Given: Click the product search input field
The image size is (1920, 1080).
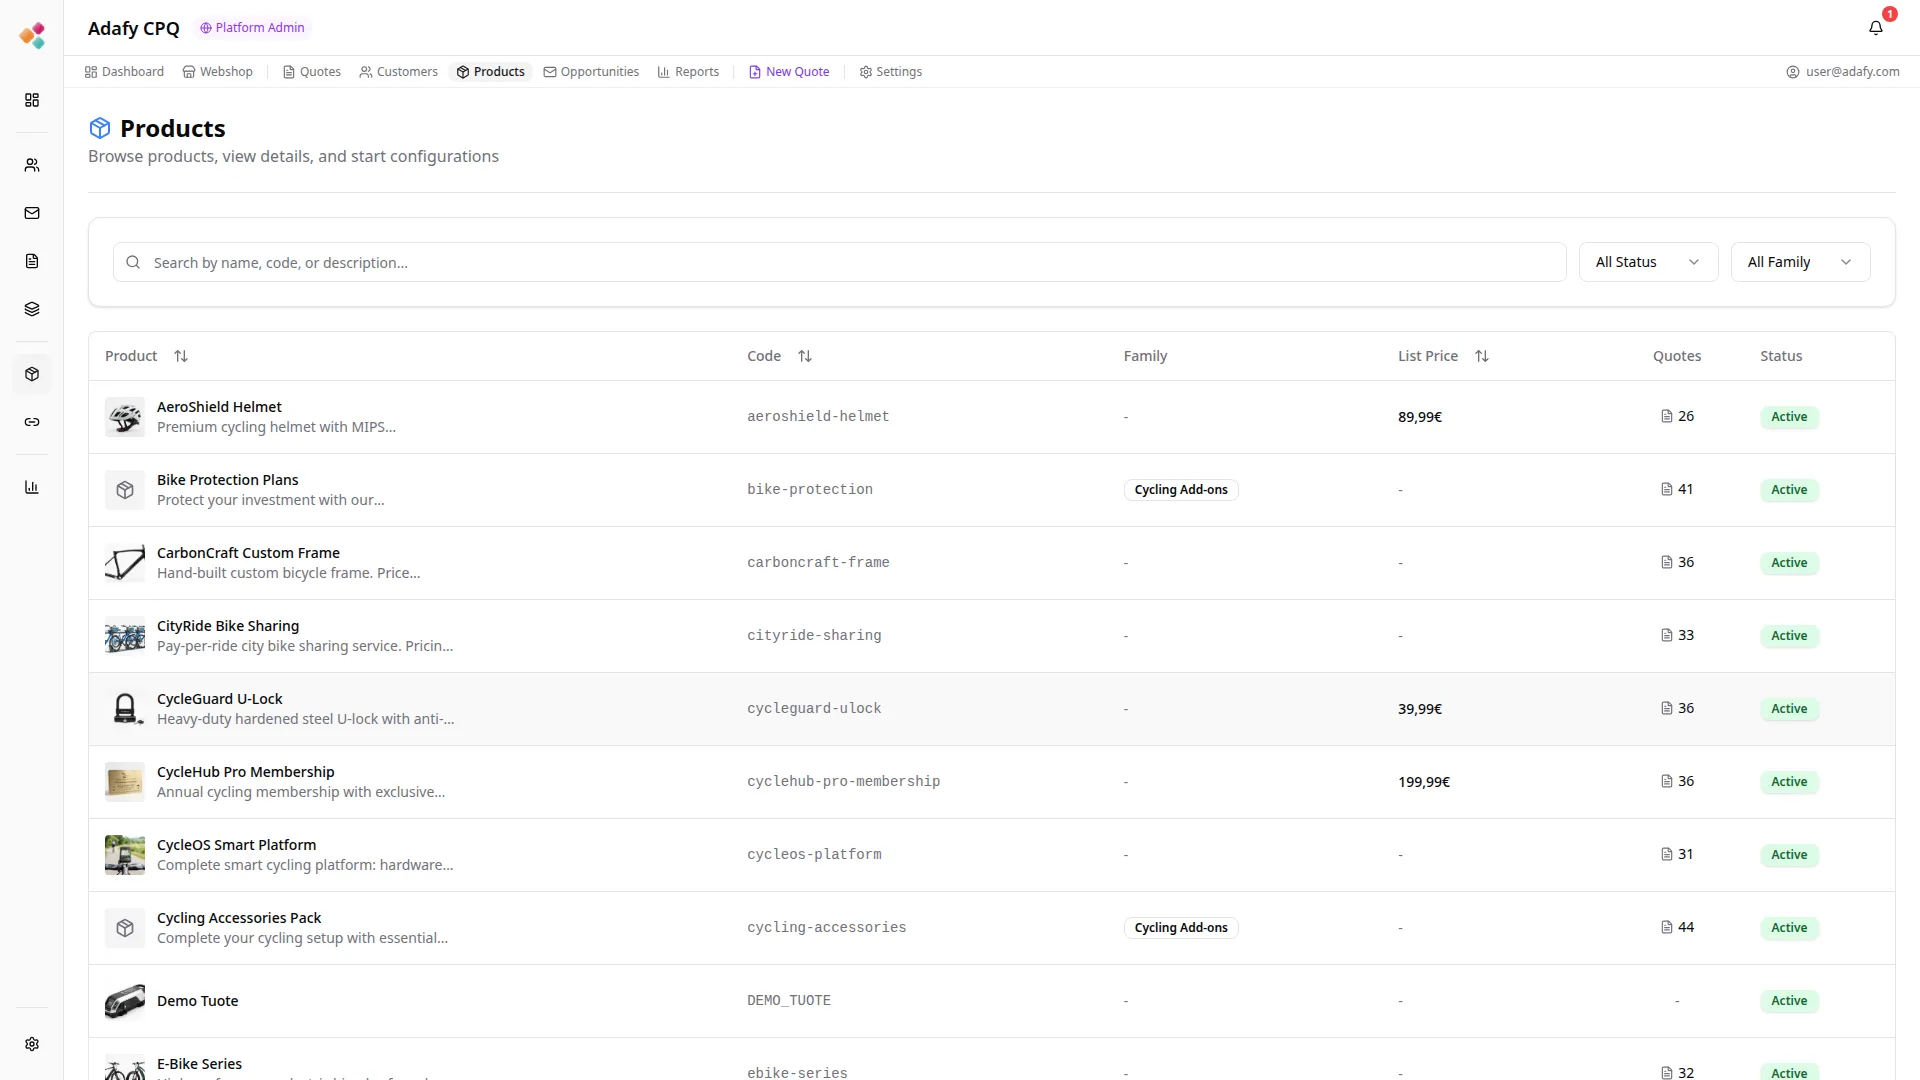Looking at the screenshot, I should pos(840,263).
